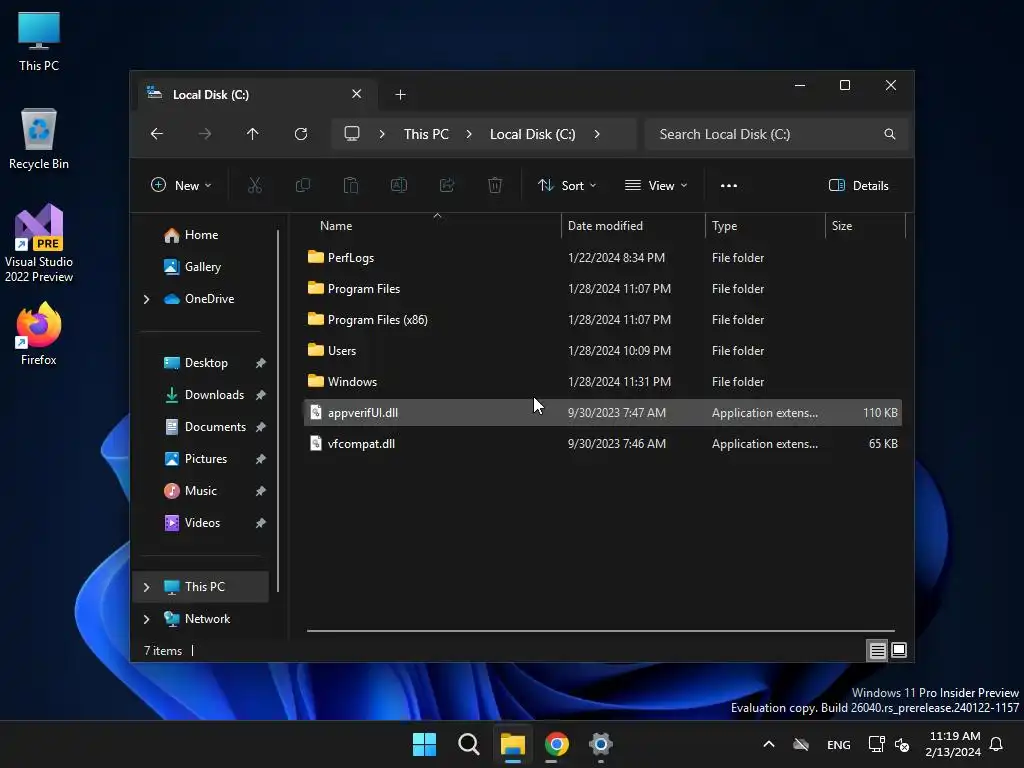This screenshot has width=1024, height=768.
Task: Switch to large thumbnails layout icon
Action: click(x=899, y=650)
